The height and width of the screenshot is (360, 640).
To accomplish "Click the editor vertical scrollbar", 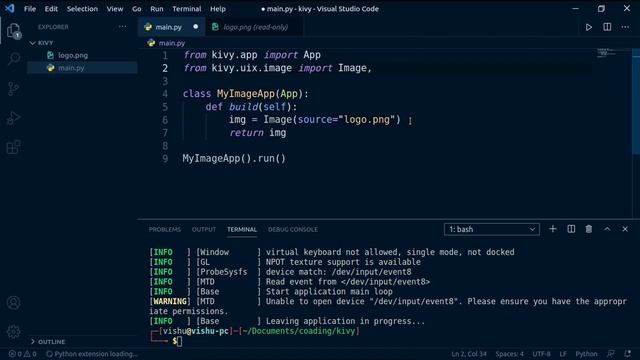I will coord(636,102).
